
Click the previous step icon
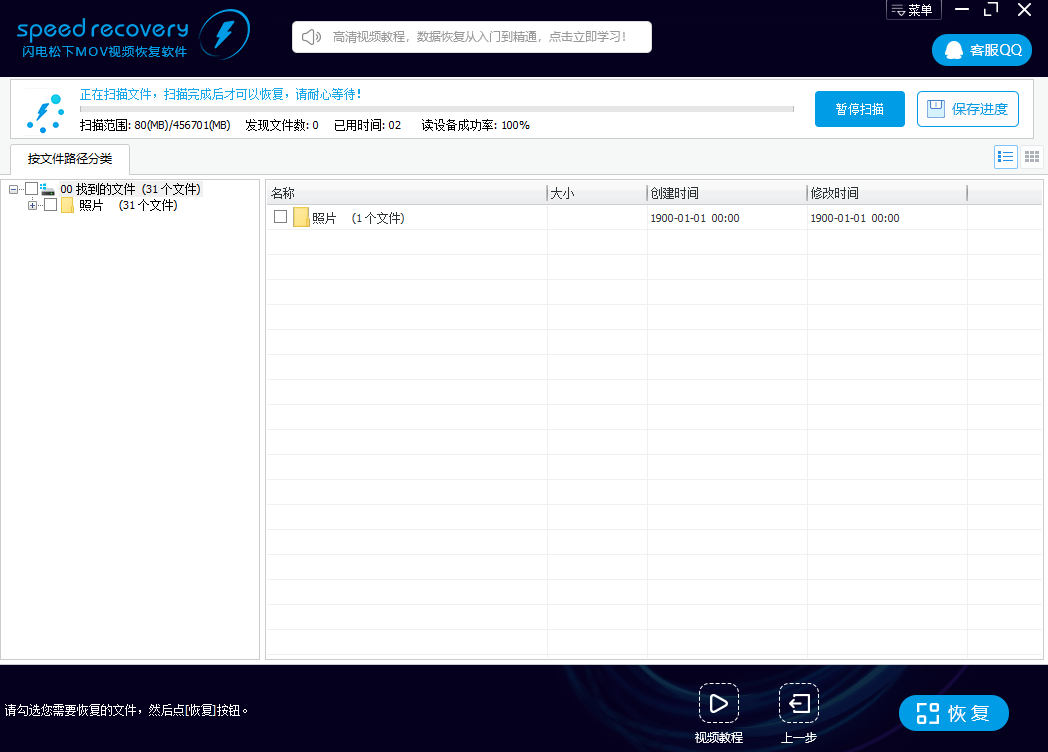tap(798, 703)
